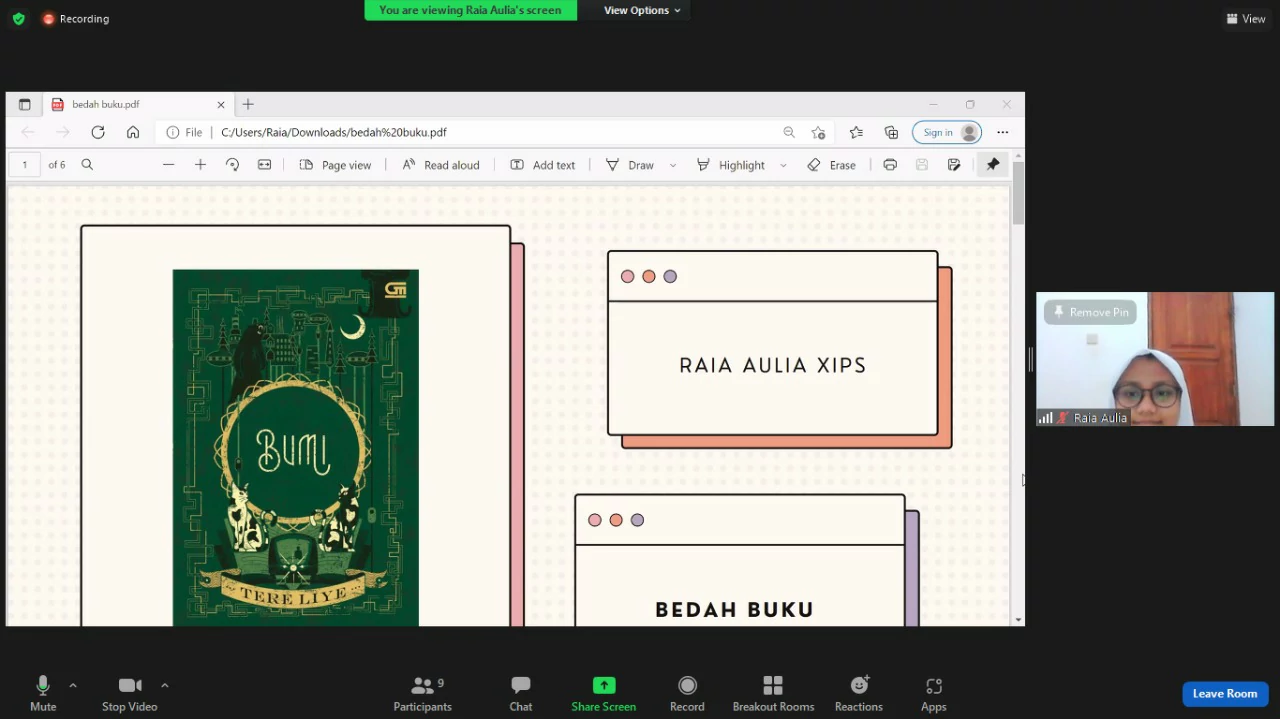Select the Highlight tool
Viewport: 1280px width, 719px height.
pyautogui.click(x=730, y=165)
